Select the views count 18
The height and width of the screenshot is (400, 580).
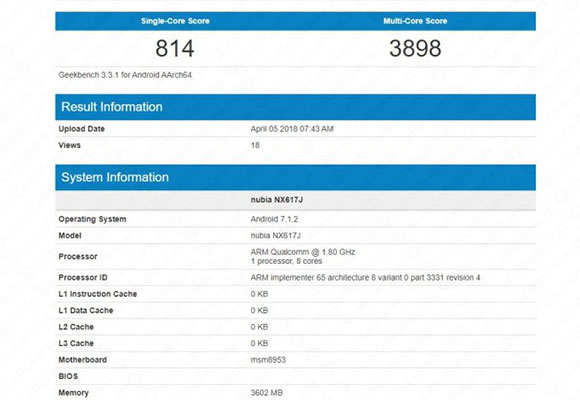tap(255, 145)
